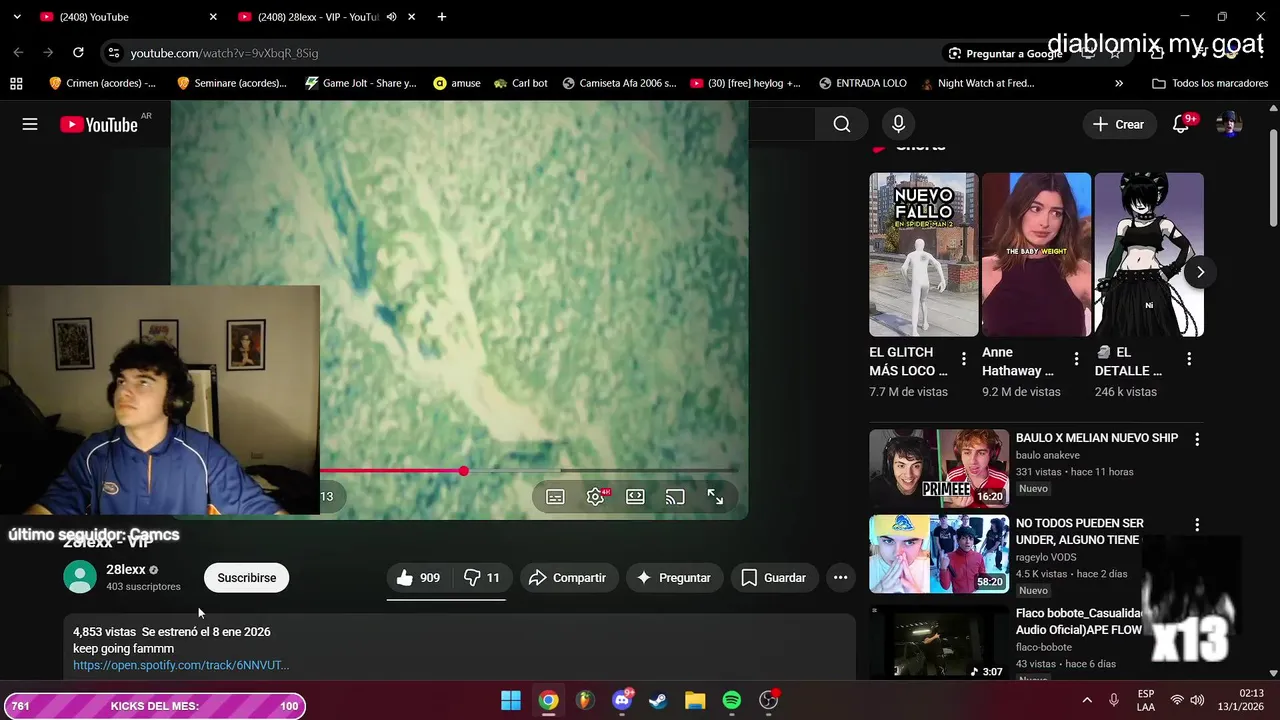Show hidden system tray icons

1087,700
